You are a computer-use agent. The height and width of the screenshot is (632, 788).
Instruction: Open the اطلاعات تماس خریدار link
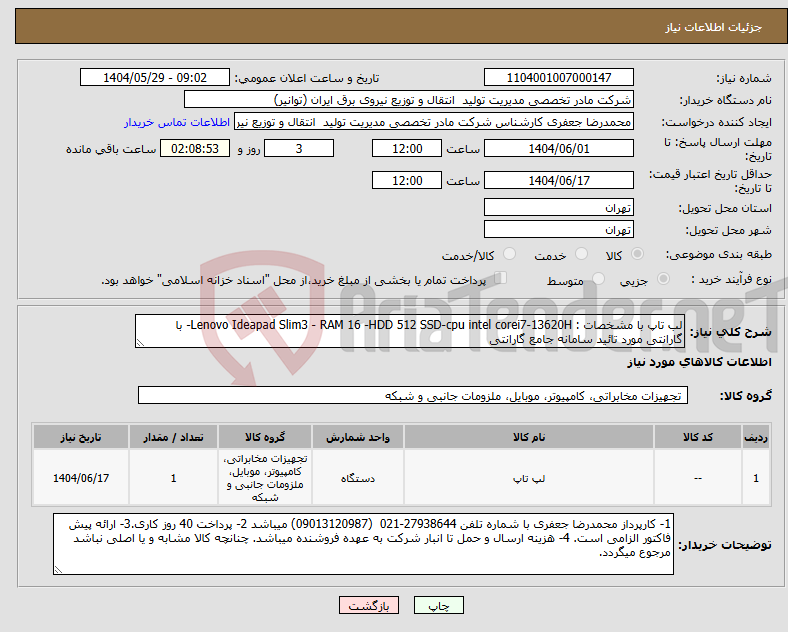pyautogui.click(x=177, y=122)
